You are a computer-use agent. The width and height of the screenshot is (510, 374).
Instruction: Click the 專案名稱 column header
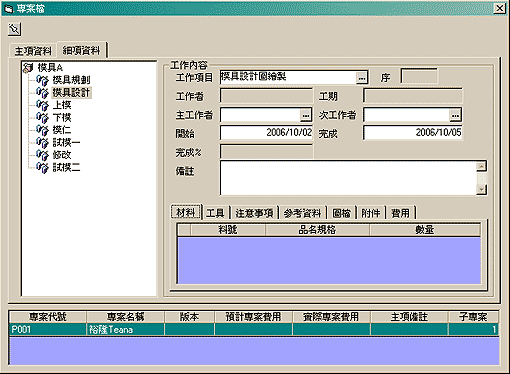(x=125, y=317)
